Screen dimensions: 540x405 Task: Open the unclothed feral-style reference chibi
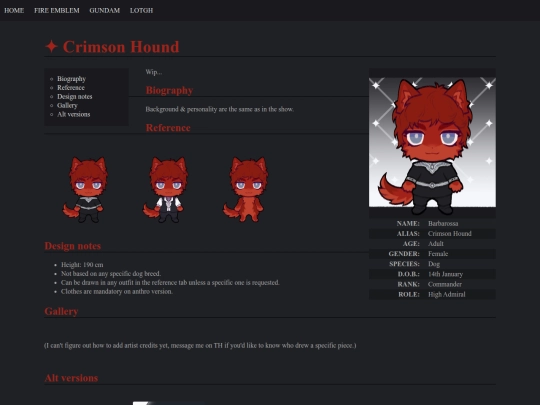point(246,189)
